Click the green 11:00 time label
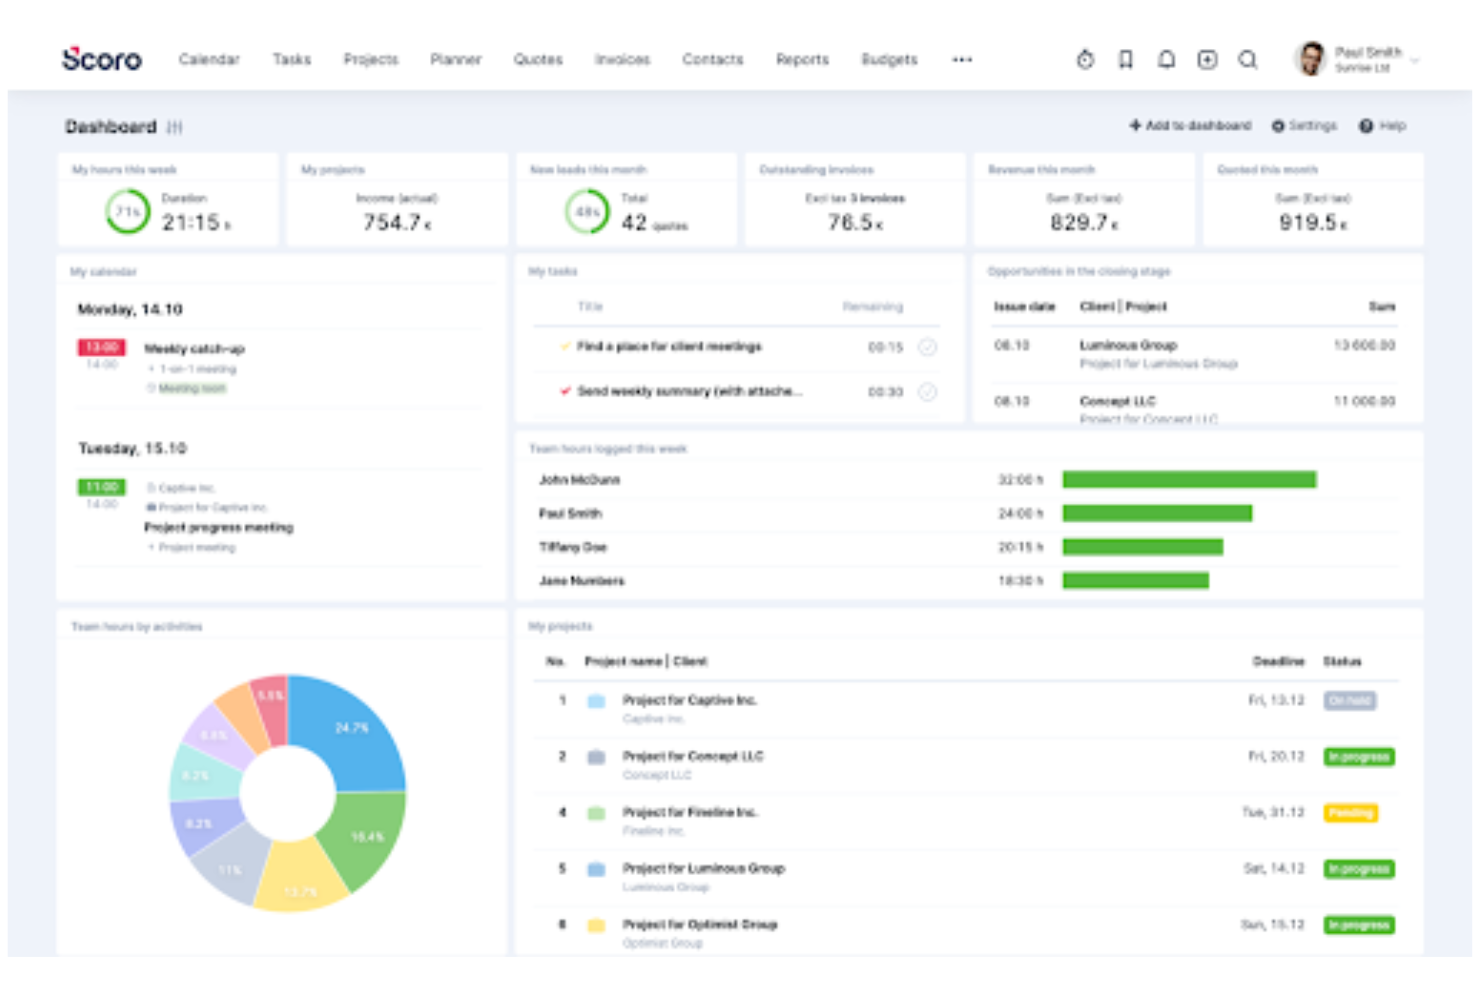This screenshot has width=1480, height=987. [x=101, y=487]
